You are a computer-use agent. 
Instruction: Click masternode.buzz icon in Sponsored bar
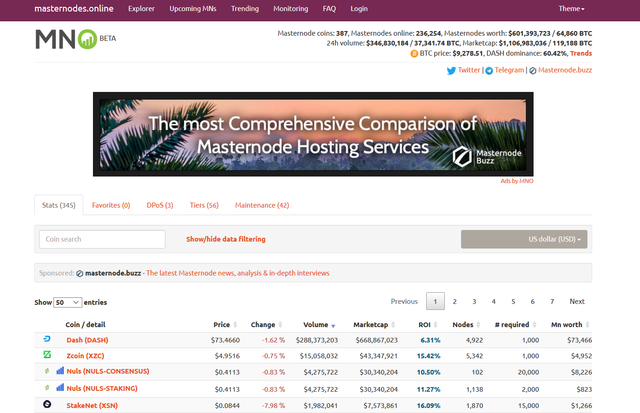(x=80, y=273)
